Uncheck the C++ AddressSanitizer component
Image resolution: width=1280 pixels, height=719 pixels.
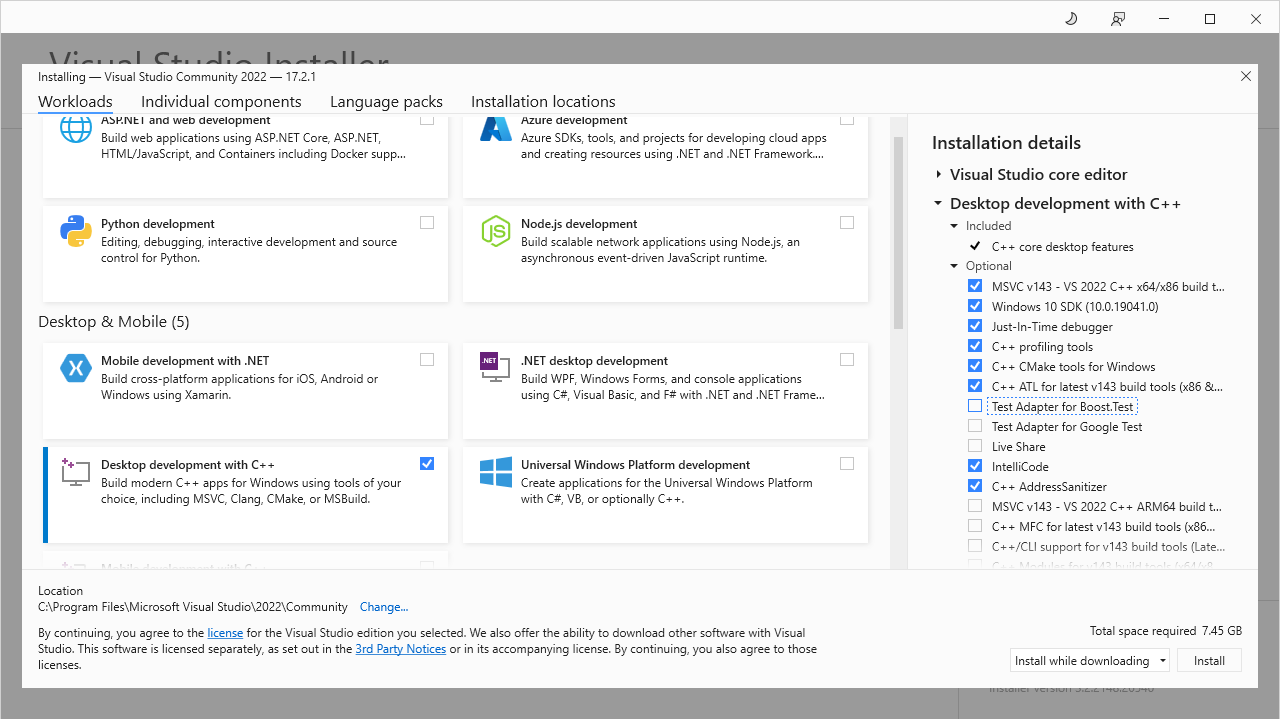(975, 486)
